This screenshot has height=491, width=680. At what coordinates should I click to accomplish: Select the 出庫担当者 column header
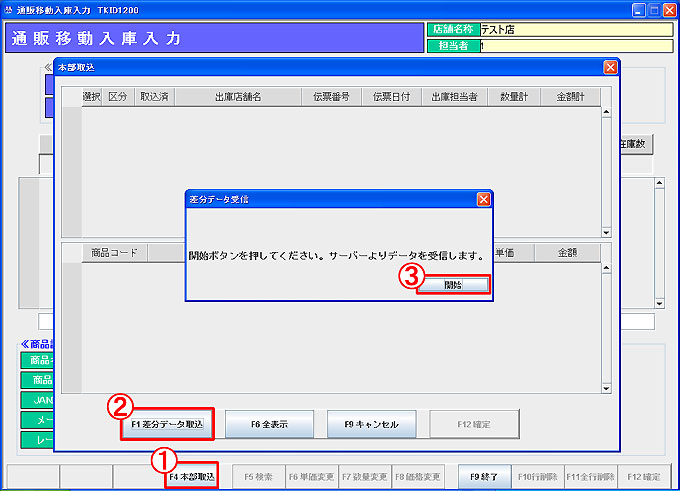(x=454, y=97)
